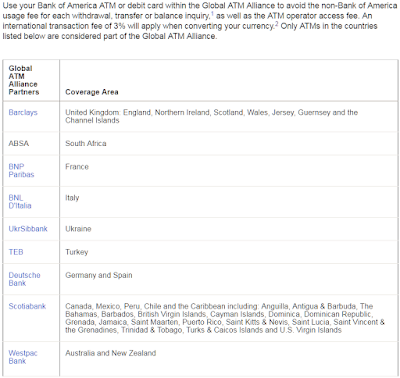Viewport: 400px width, 378px height.
Task: Open the Westpac Bank link
Action: pyautogui.click(x=23, y=357)
